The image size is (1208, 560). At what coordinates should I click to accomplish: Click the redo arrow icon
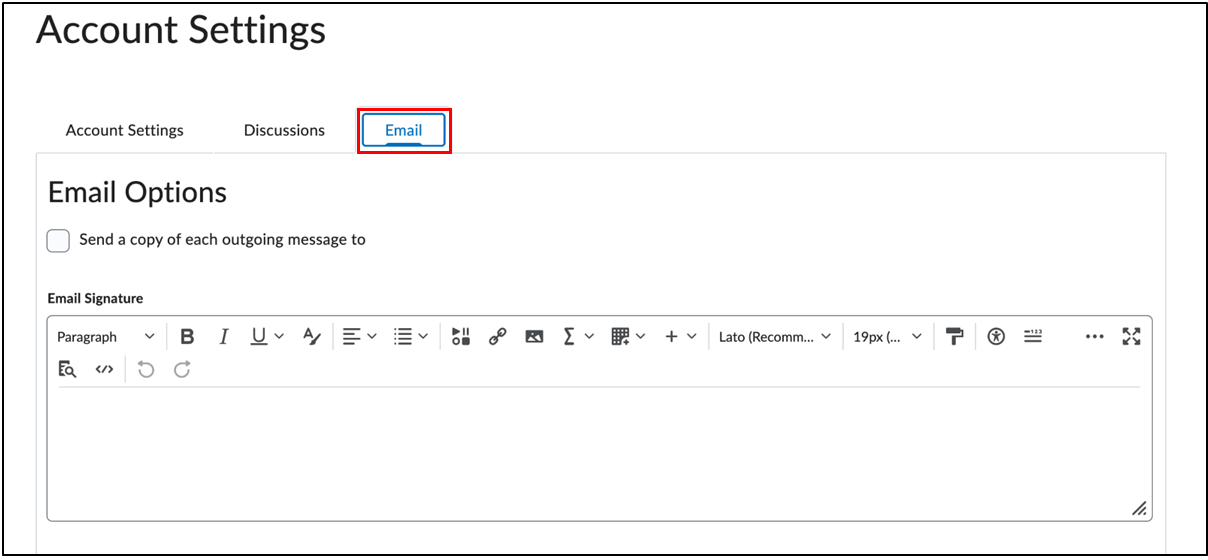click(x=182, y=370)
